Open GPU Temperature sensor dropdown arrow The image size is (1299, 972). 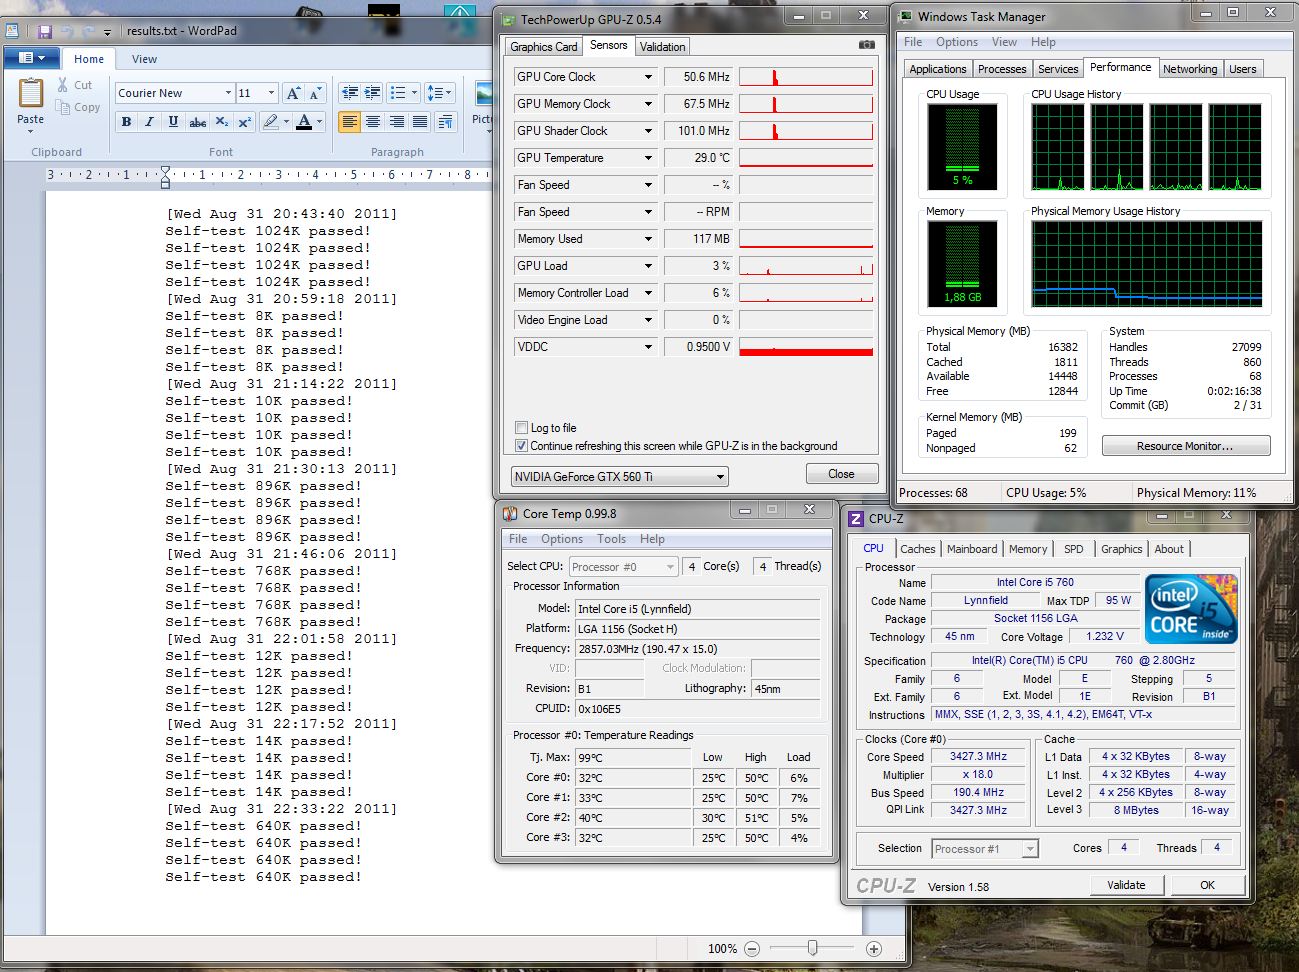coord(648,158)
